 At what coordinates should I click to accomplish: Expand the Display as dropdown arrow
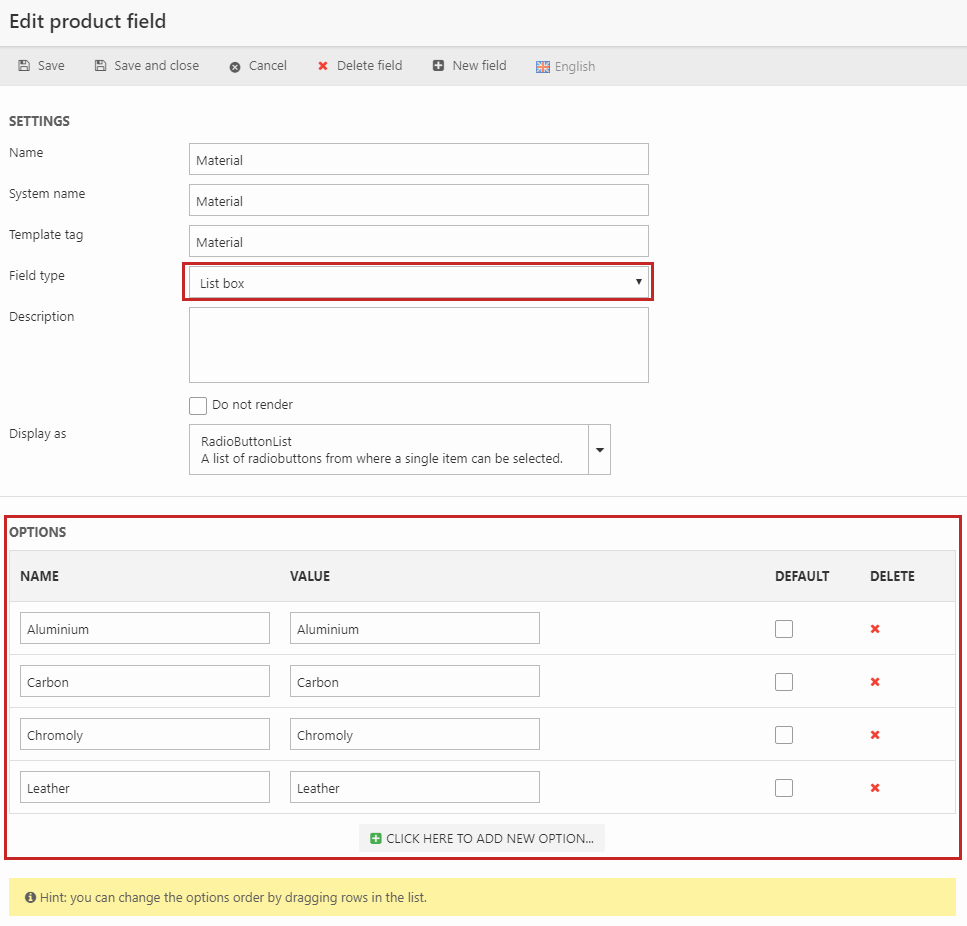pos(599,449)
